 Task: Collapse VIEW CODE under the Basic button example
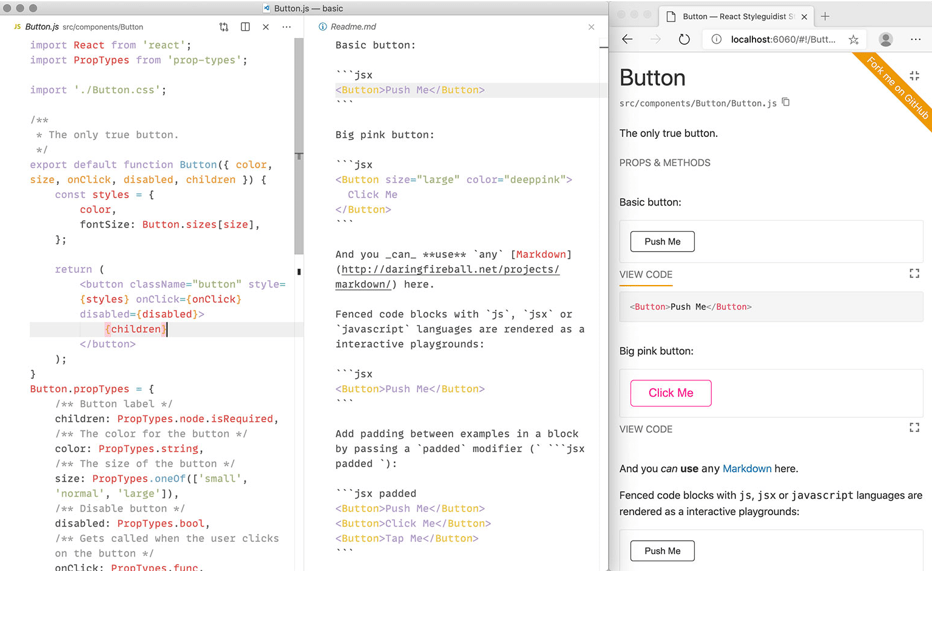[x=646, y=275]
